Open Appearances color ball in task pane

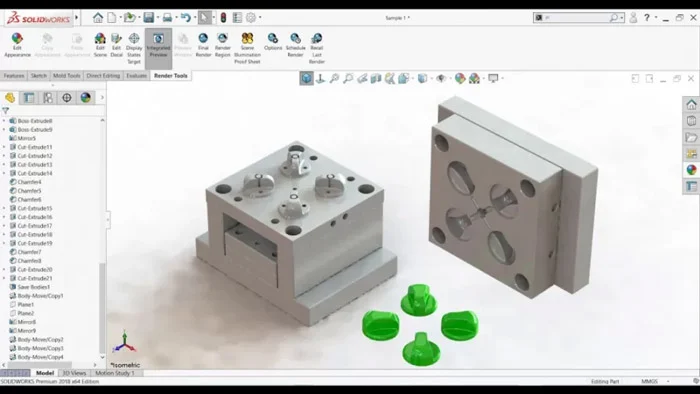point(692,170)
